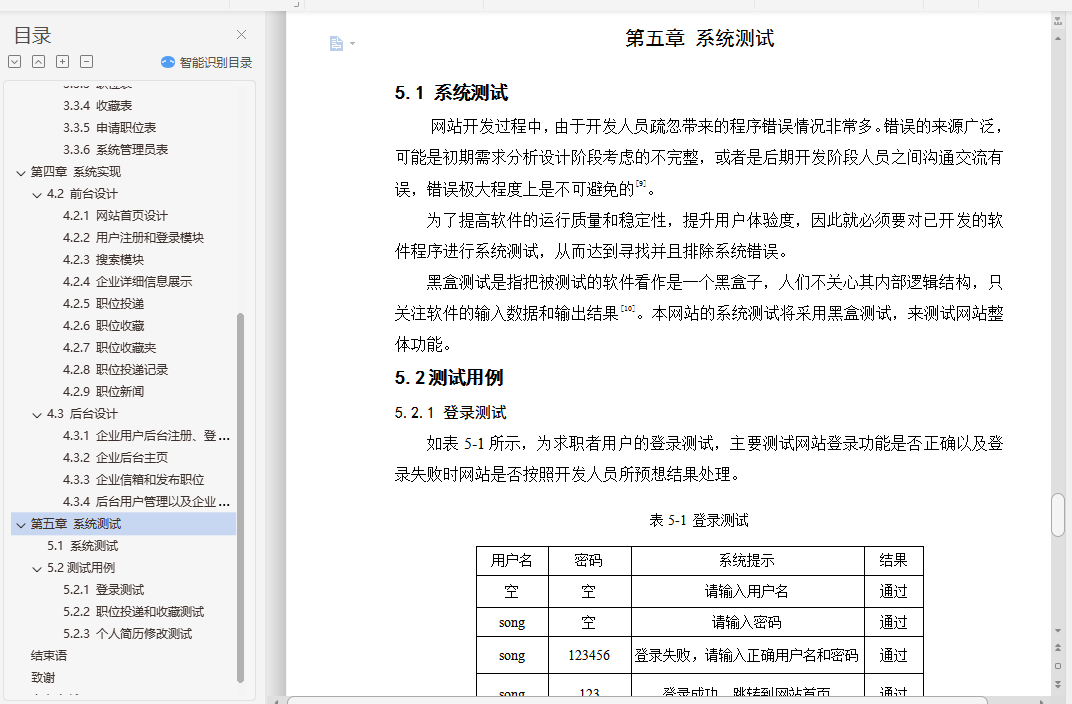Go to 4.3.4 后台用户管理以及企业 entry

146,501
